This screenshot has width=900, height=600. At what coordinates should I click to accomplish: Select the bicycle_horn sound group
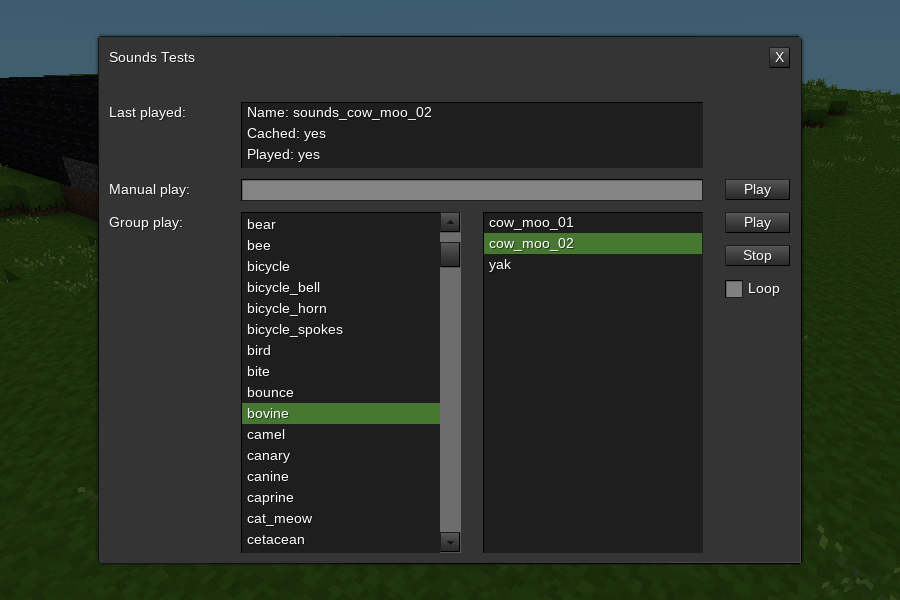tap(341, 309)
